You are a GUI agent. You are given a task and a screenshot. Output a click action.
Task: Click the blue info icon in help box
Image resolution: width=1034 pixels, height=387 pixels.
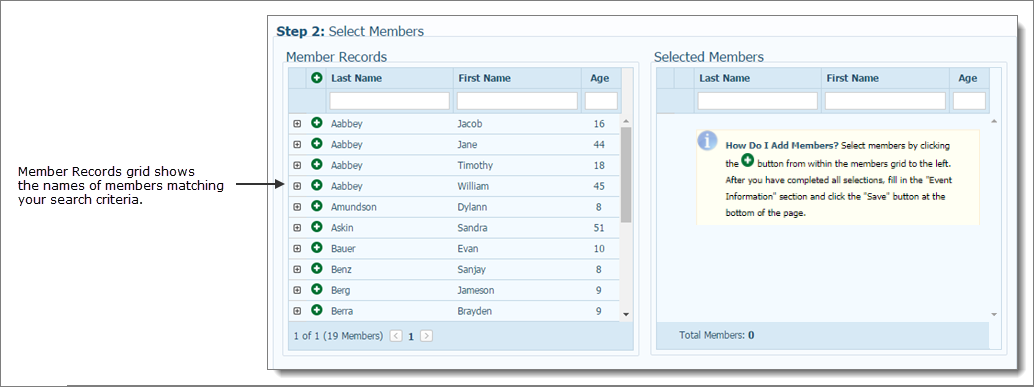click(708, 141)
